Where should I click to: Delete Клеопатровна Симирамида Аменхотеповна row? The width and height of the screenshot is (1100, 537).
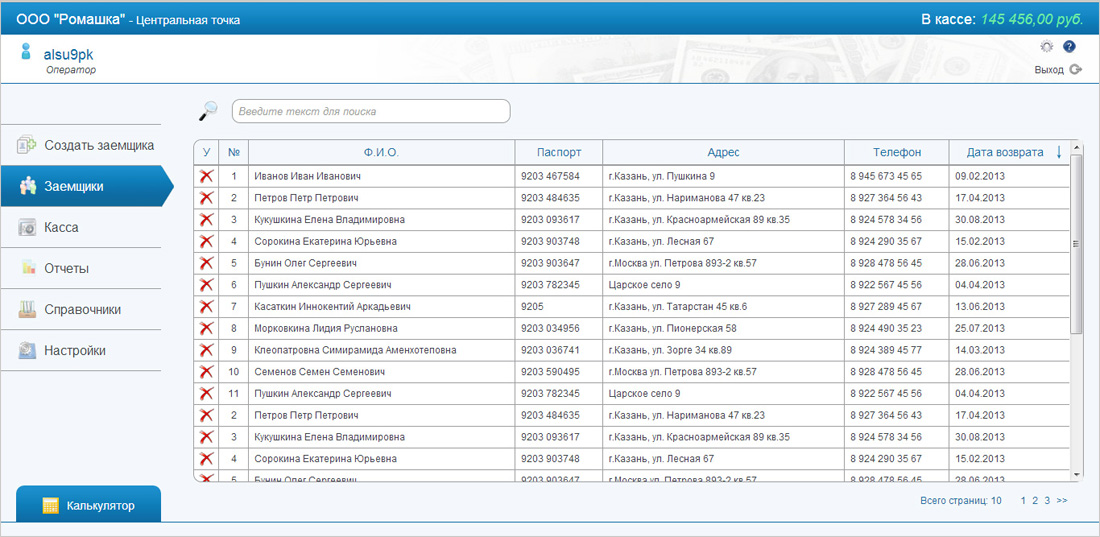(206, 350)
